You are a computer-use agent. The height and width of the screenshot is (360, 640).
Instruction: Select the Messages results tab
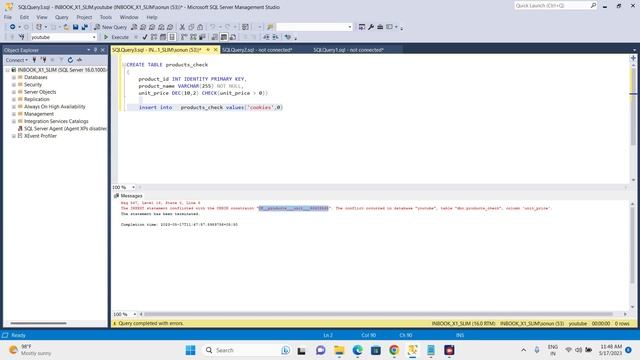pyautogui.click(x=128, y=196)
